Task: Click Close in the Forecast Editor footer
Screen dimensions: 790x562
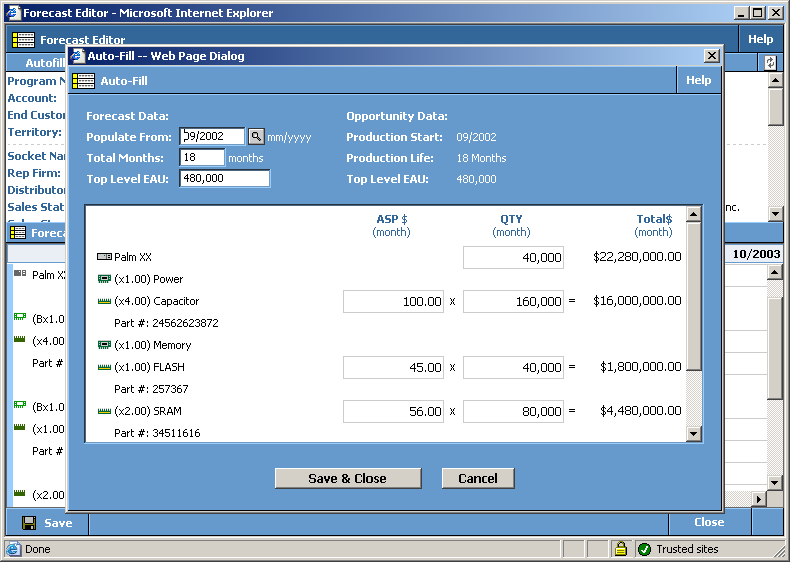Action: pos(709,522)
